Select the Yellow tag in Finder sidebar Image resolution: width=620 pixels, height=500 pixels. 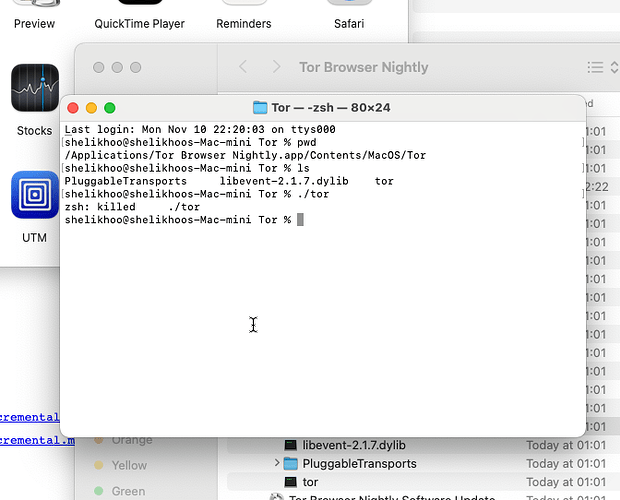coord(129,465)
